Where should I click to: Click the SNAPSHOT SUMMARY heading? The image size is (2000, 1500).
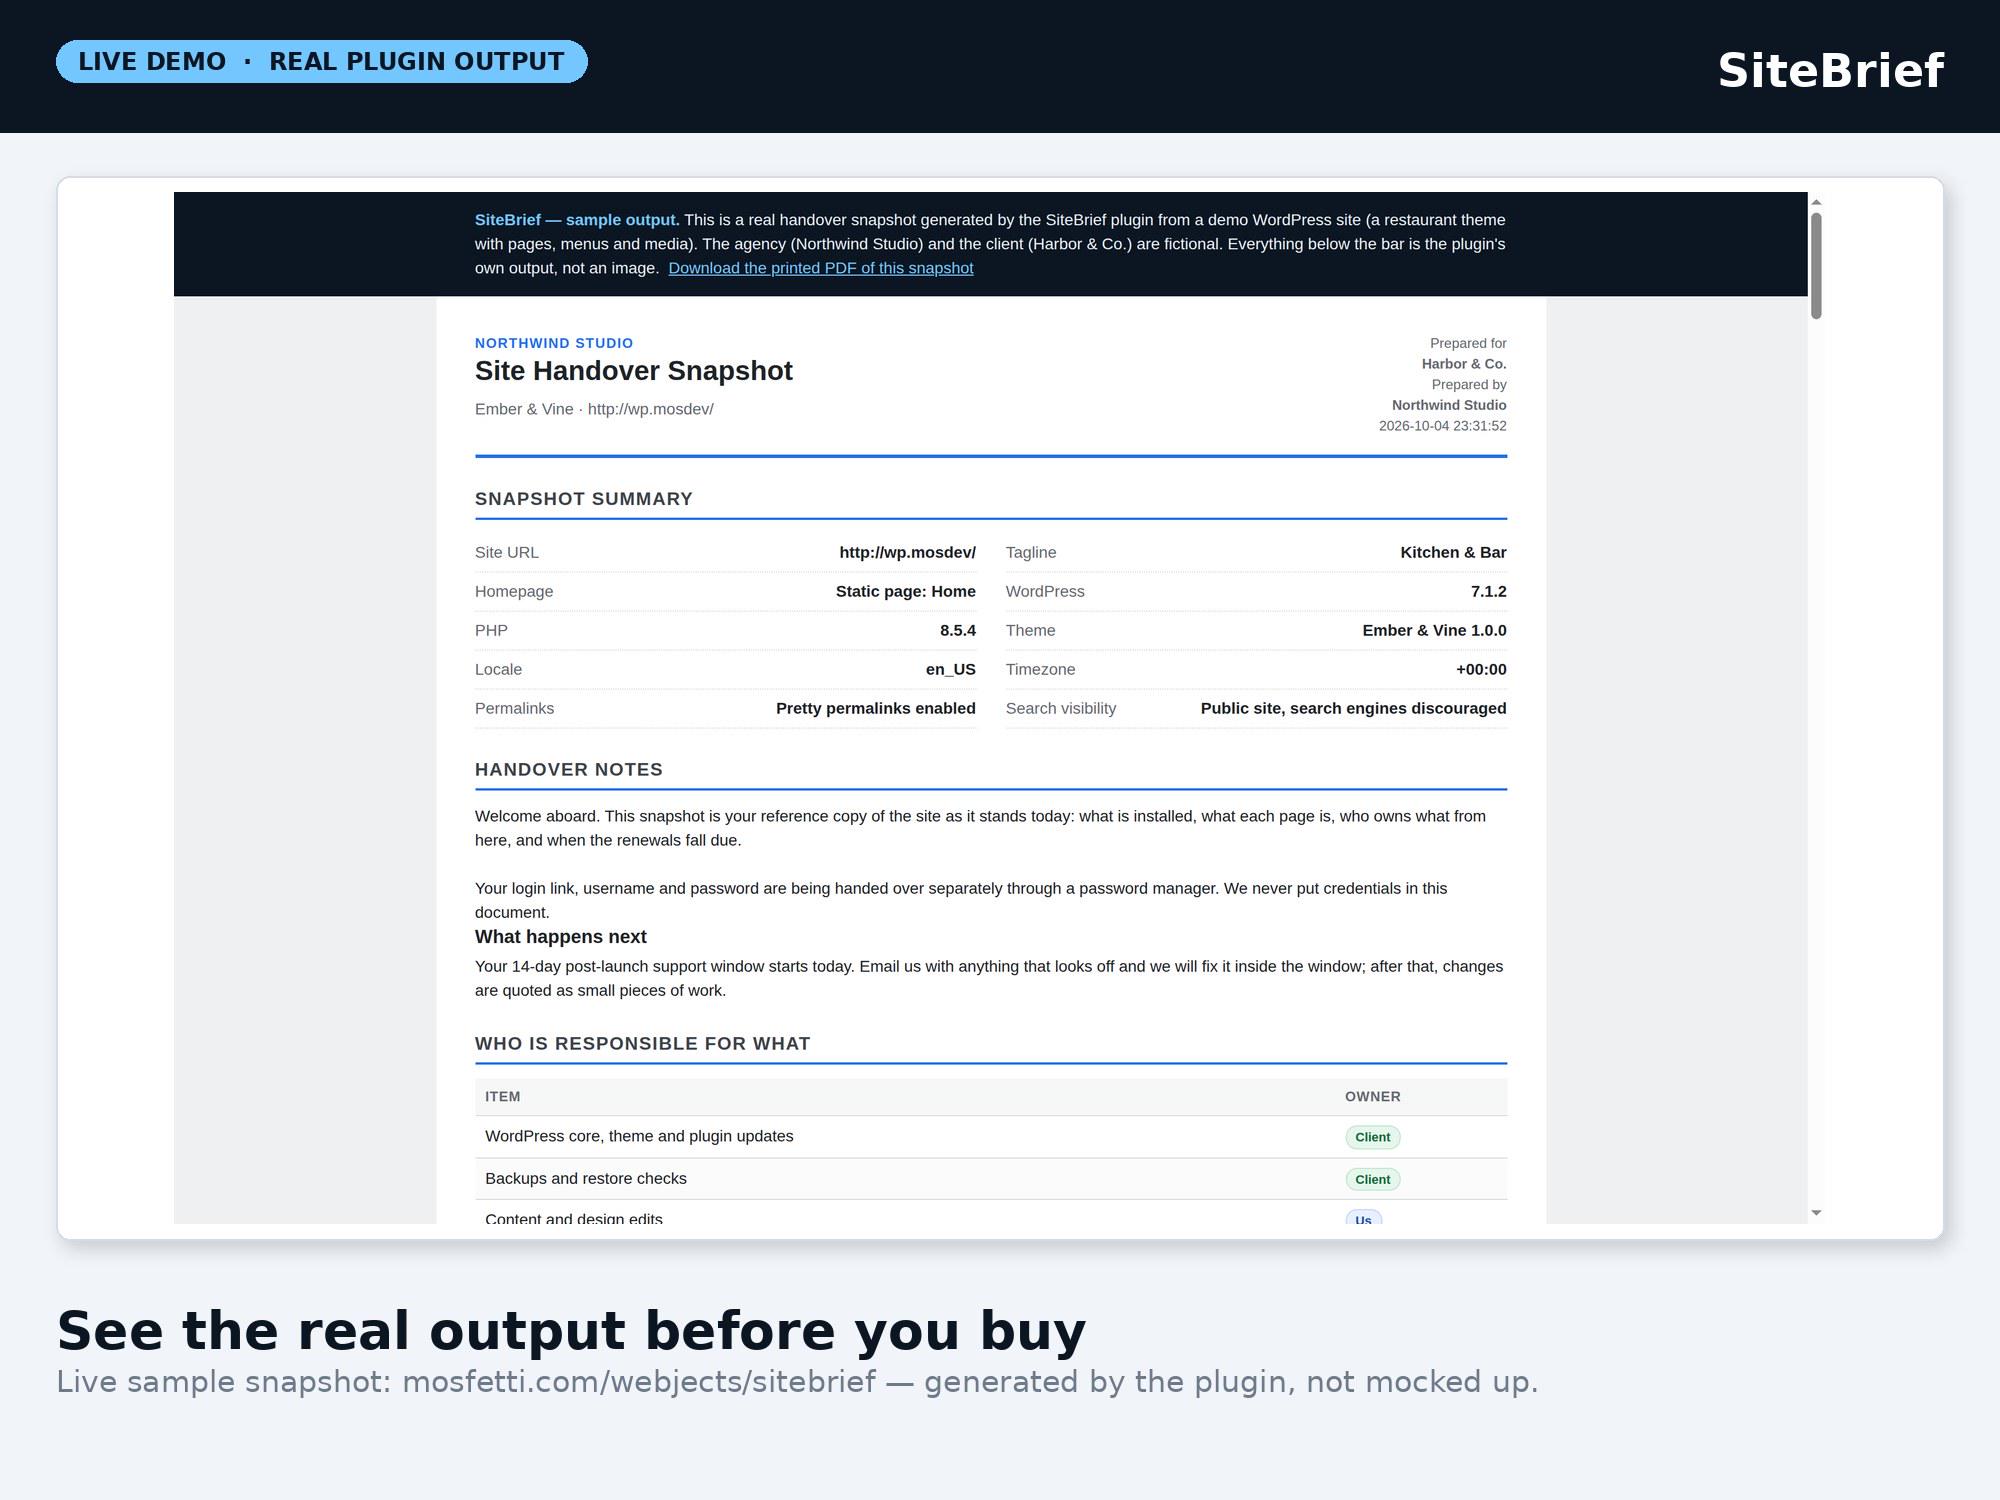[584, 499]
